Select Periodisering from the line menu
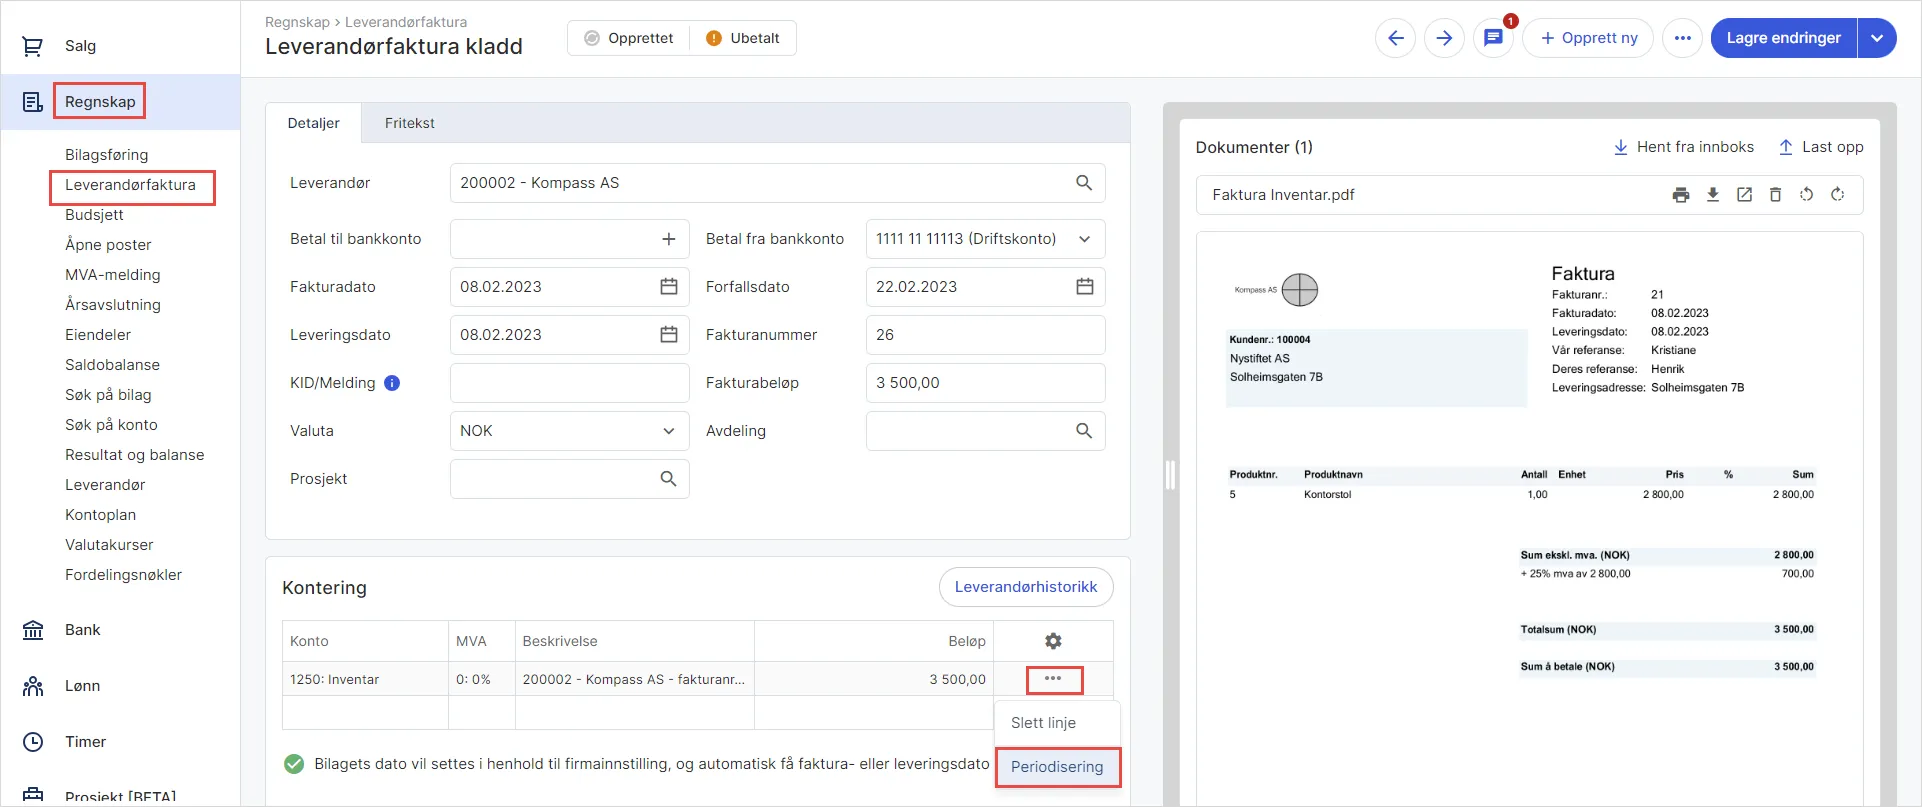The height and width of the screenshot is (807, 1922). click(1057, 767)
